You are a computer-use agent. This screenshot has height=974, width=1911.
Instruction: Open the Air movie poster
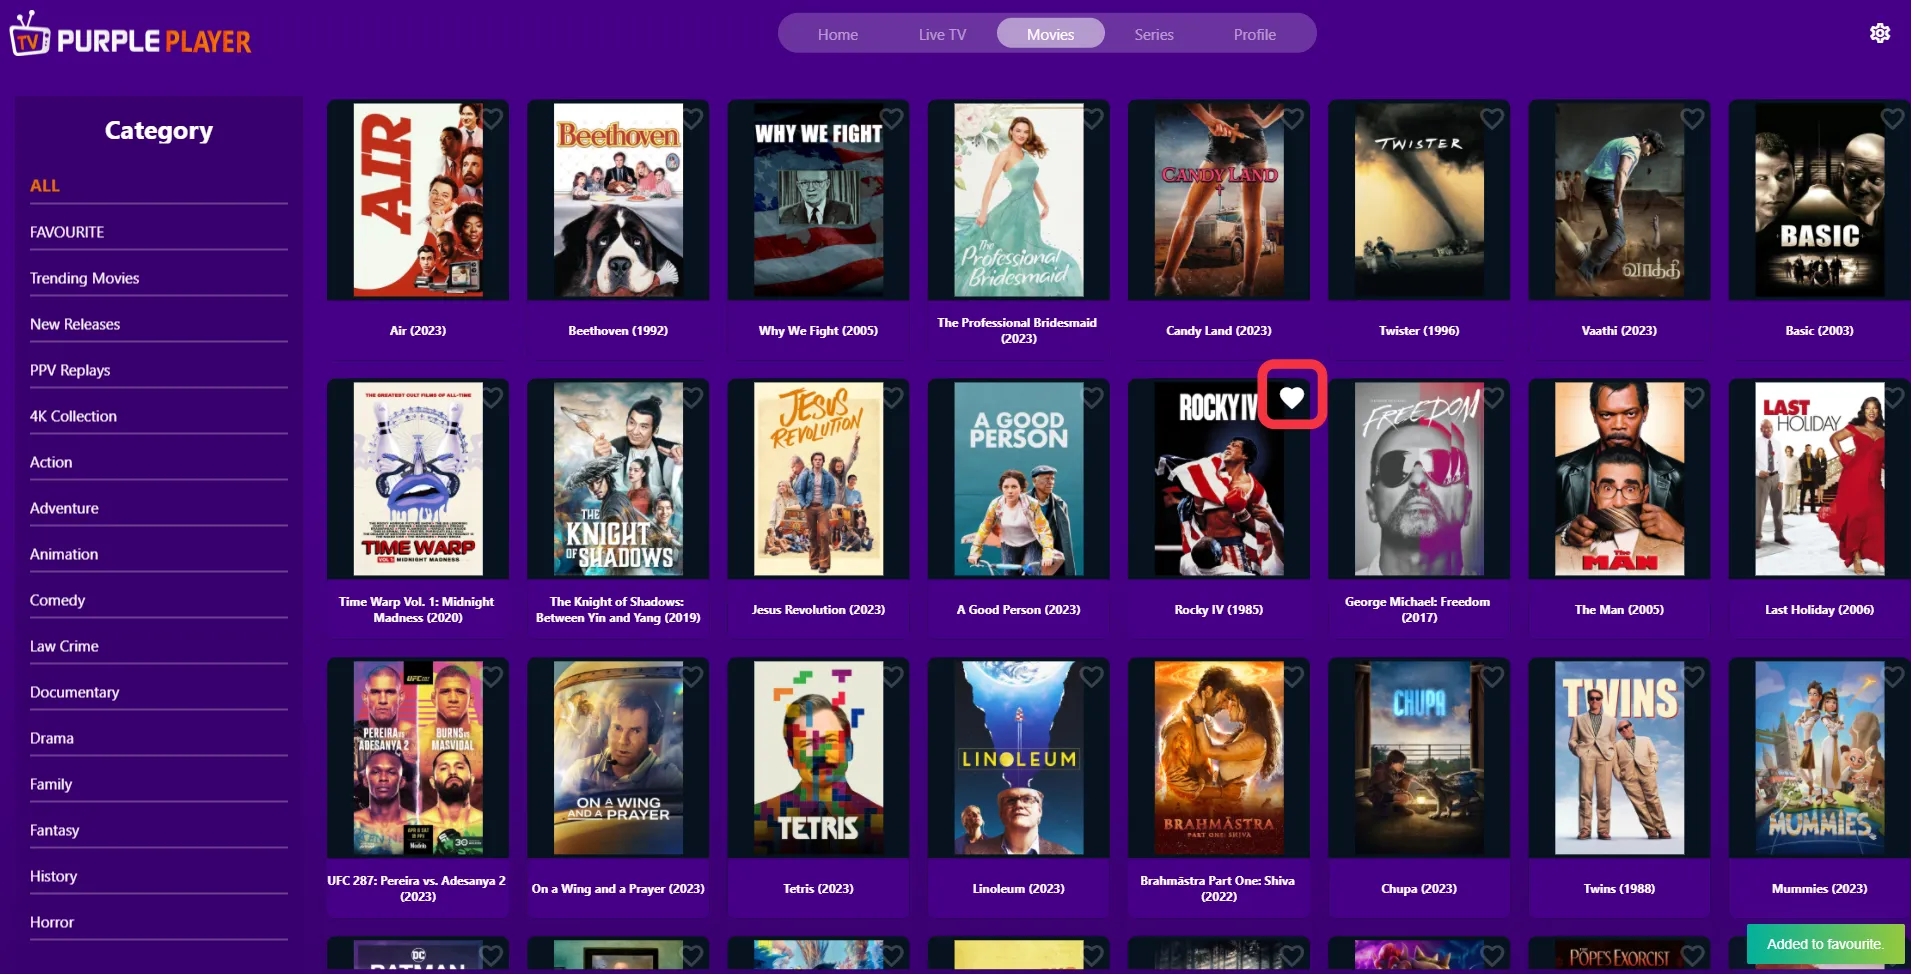pyautogui.click(x=418, y=200)
